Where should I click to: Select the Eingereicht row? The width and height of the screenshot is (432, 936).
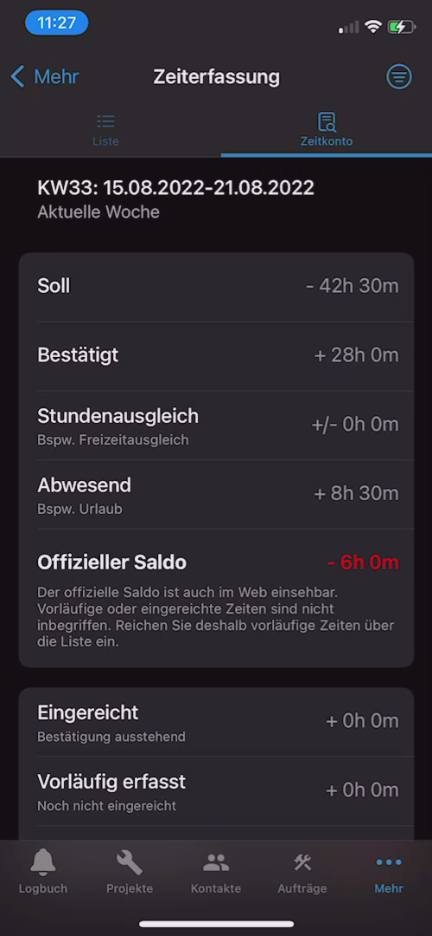(x=216, y=722)
